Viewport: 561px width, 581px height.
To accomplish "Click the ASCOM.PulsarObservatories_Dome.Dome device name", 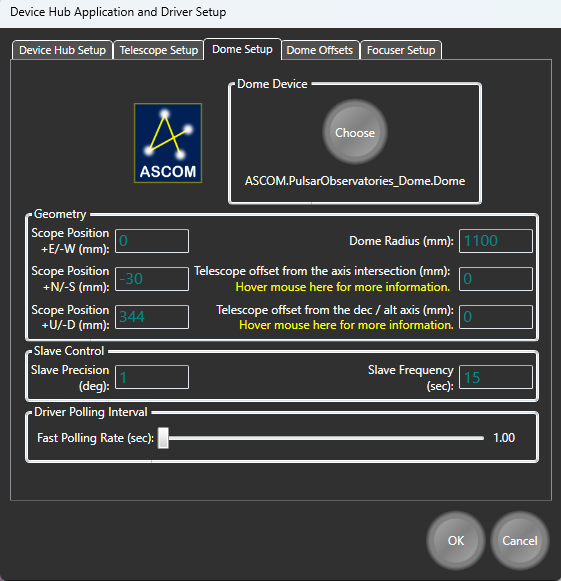I will [355, 181].
